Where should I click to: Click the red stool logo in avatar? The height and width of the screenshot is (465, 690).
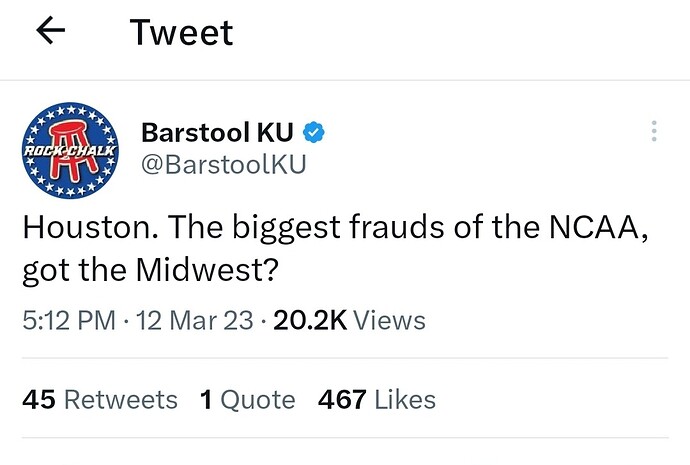(x=72, y=150)
